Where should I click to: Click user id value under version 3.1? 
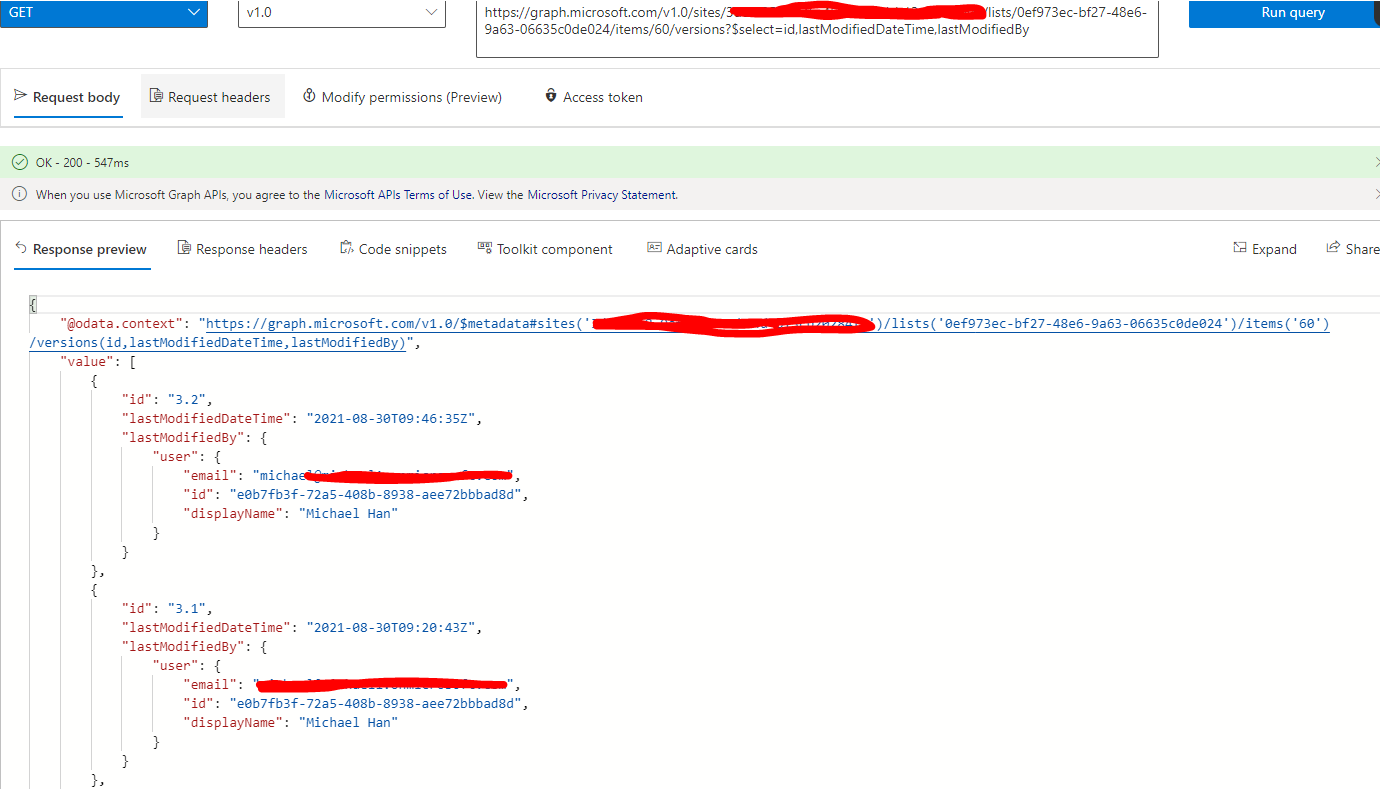coord(375,703)
